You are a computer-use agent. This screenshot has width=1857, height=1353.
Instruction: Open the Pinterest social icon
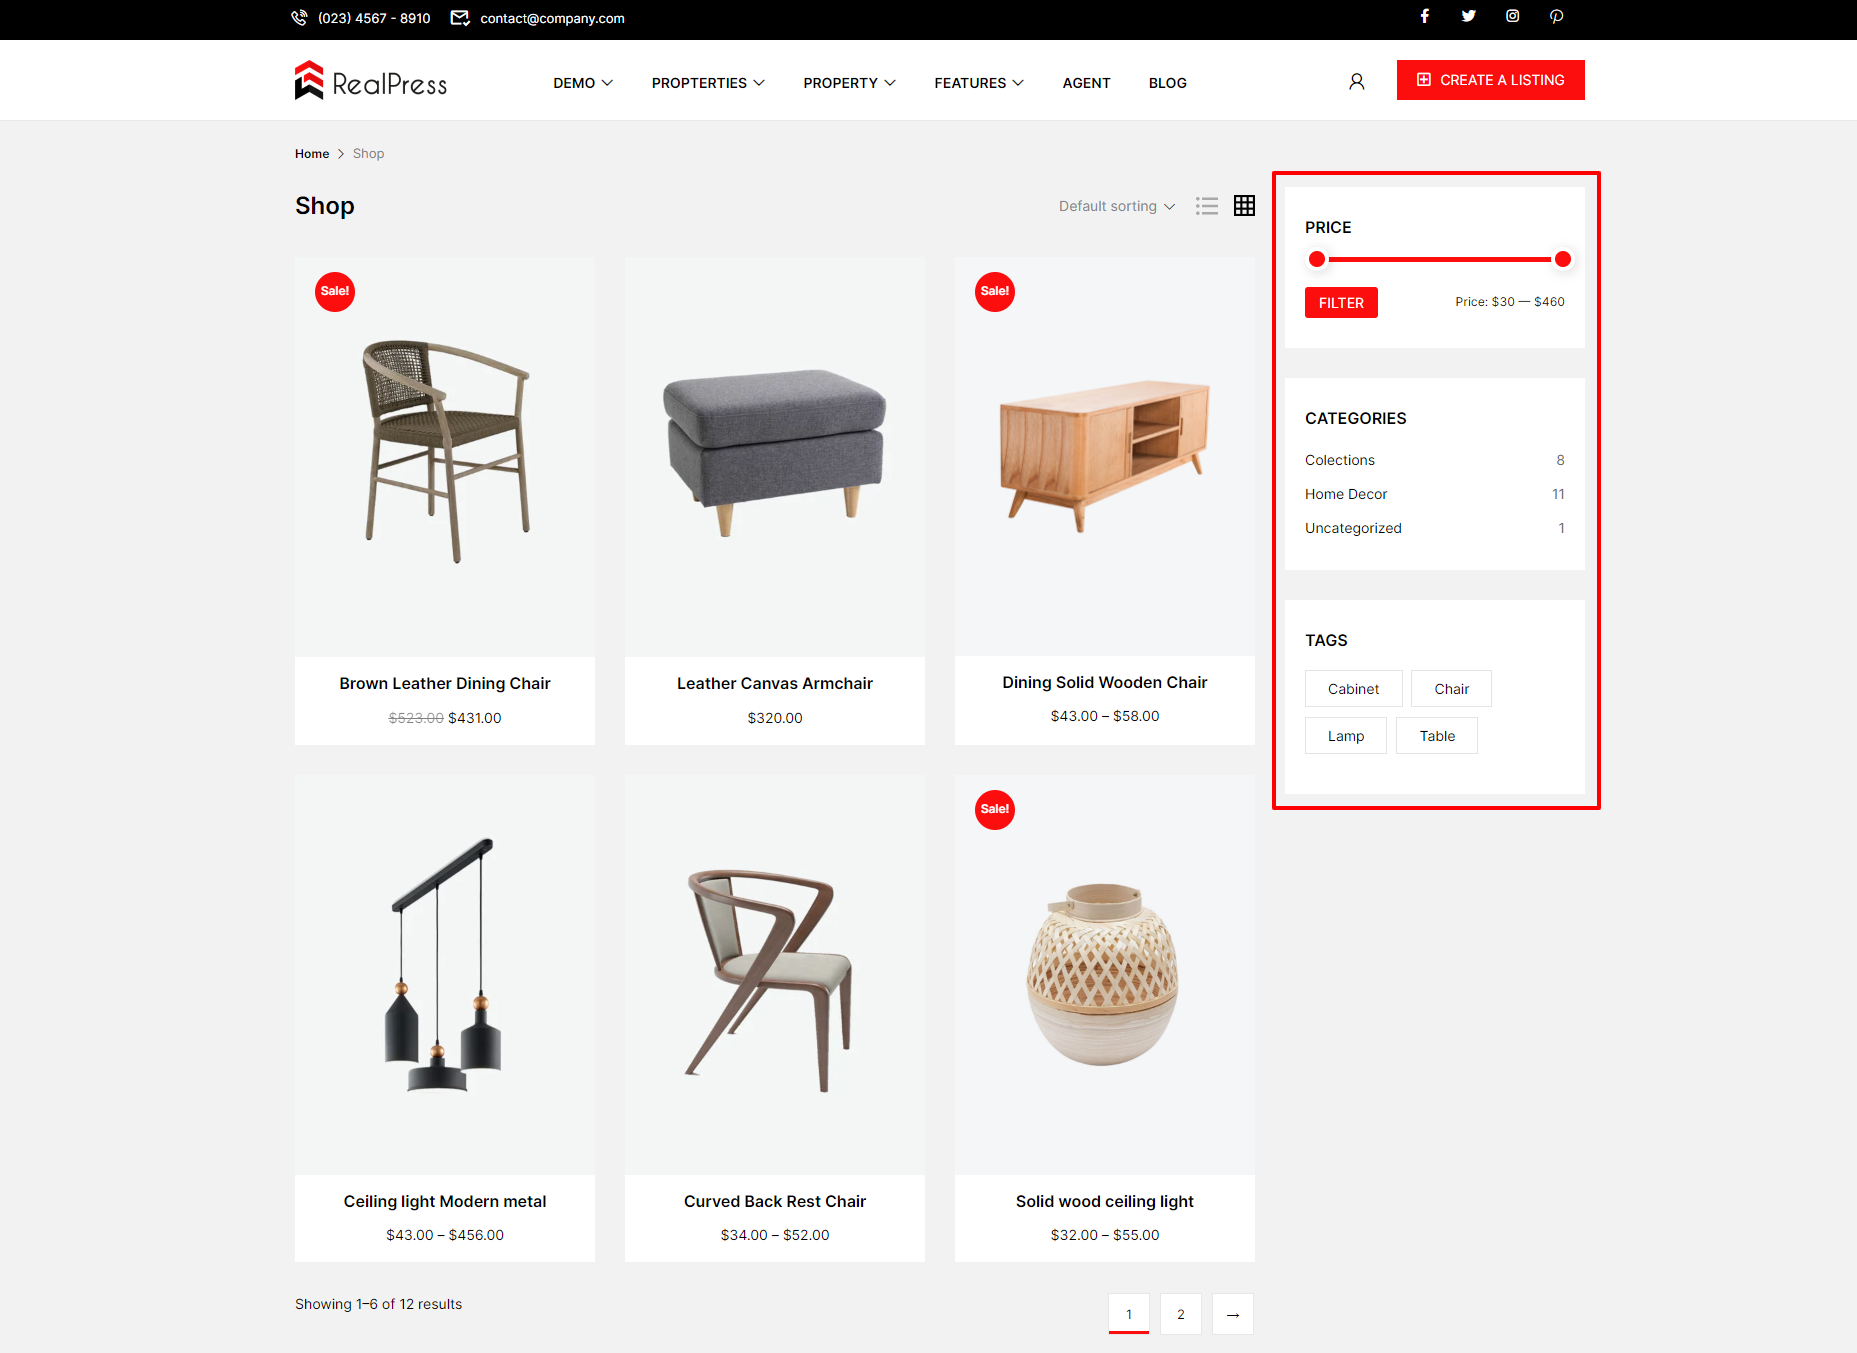click(1556, 16)
